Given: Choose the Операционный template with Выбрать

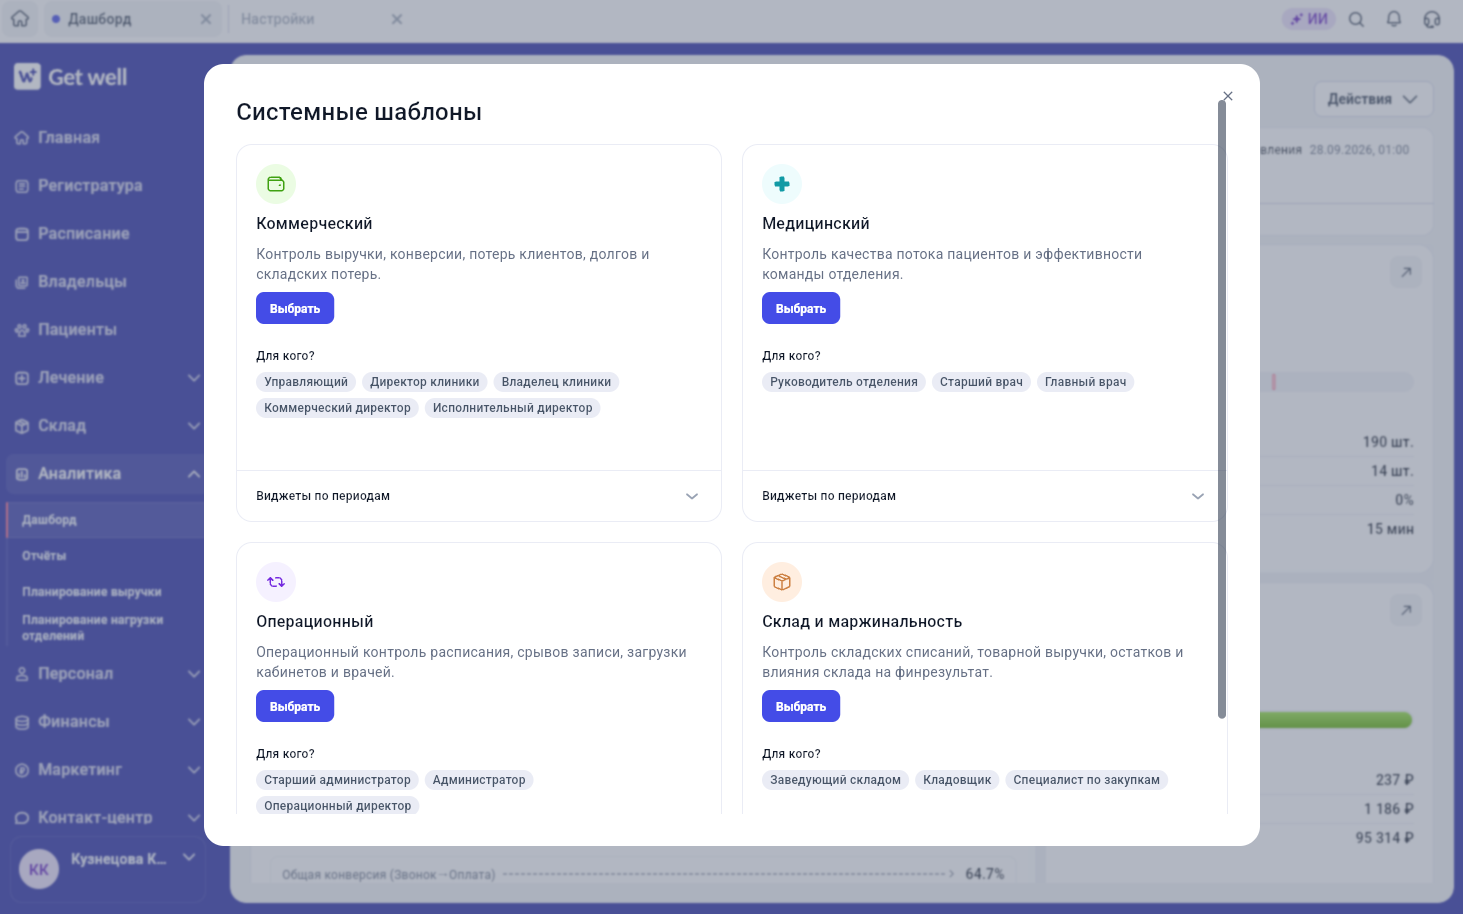Looking at the screenshot, I should pyautogui.click(x=295, y=706).
